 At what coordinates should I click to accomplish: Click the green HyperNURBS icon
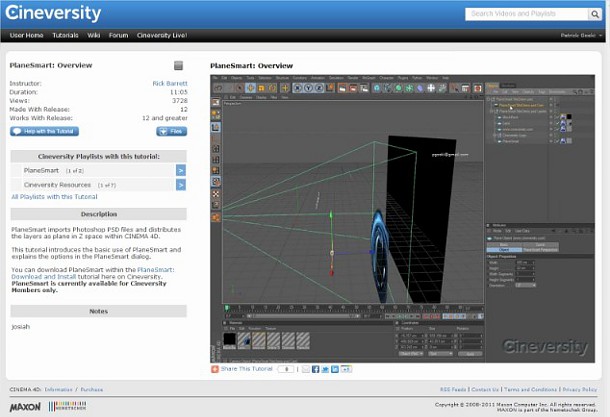click(398, 88)
